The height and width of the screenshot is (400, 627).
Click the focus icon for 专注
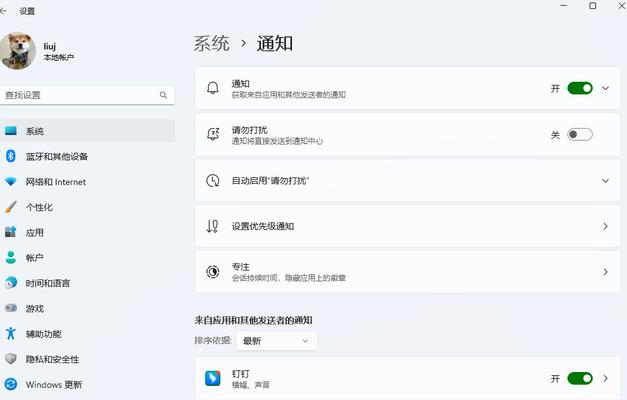point(213,272)
